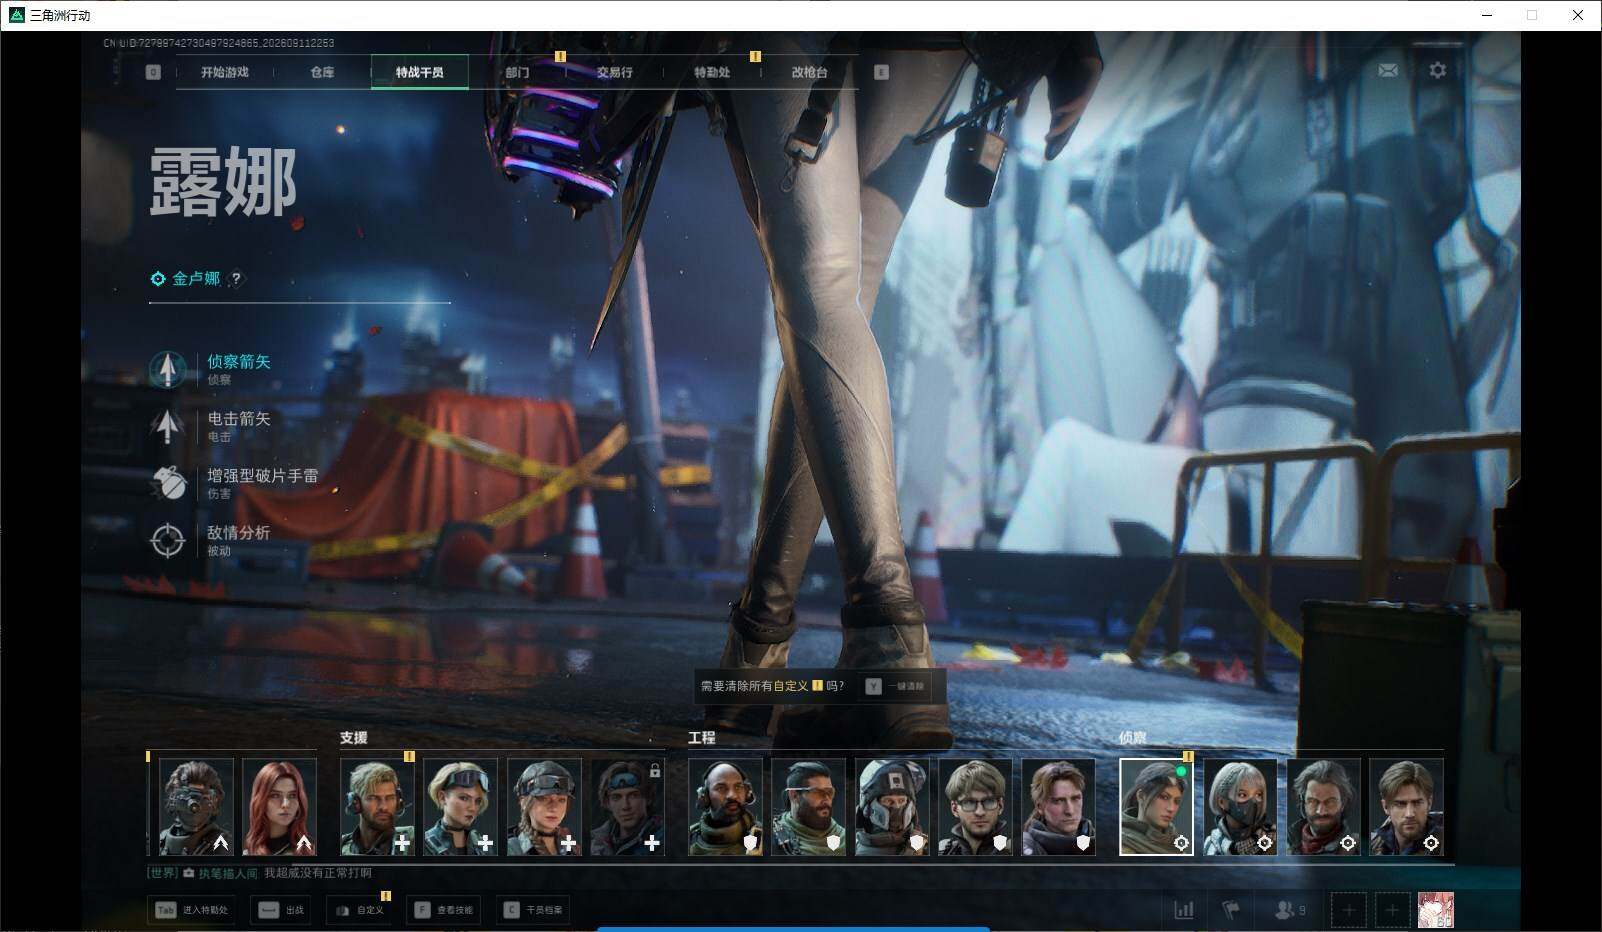The width and height of the screenshot is (1602, 932).
Task: Open game settings gear icon
Action: click(x=1437, y=71)
